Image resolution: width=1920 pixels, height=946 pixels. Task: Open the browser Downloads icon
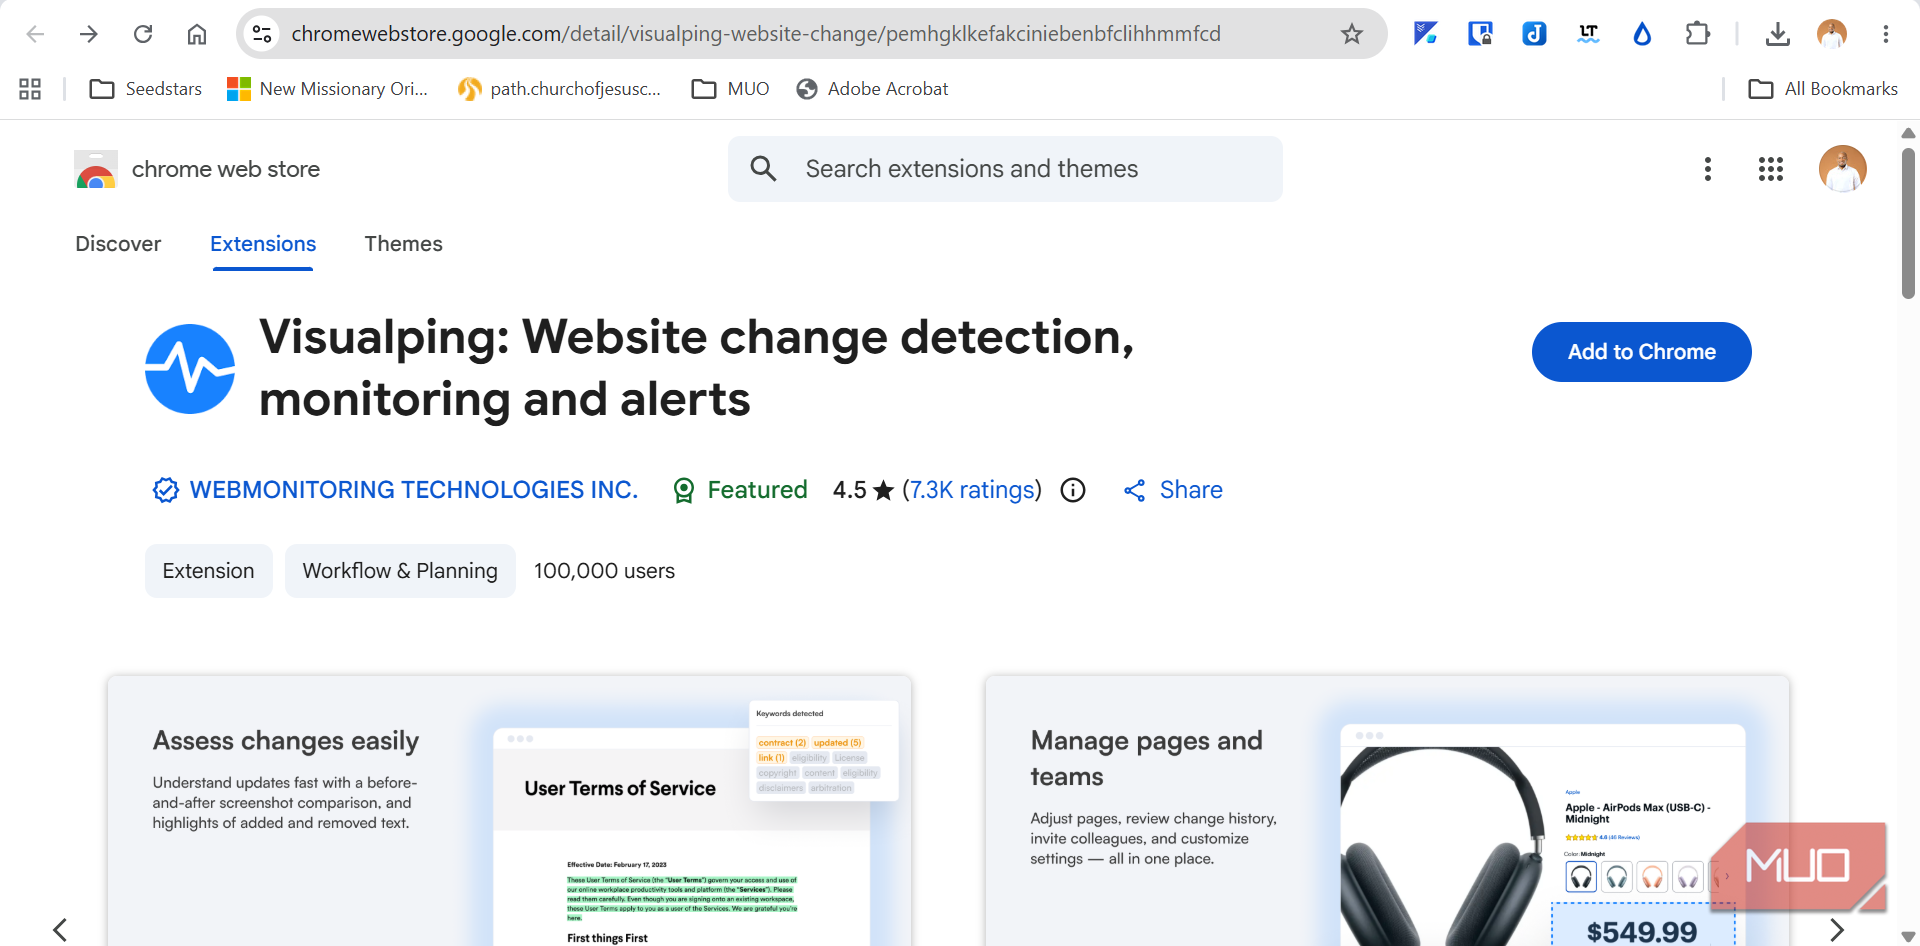pyautogui.click(x=1777, y=34)
